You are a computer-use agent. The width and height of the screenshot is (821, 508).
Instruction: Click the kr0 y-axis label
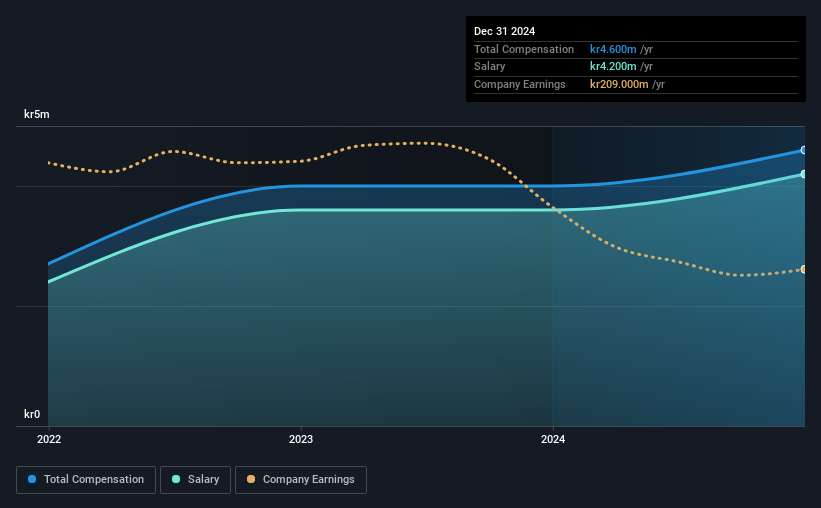tap(32, 414)
